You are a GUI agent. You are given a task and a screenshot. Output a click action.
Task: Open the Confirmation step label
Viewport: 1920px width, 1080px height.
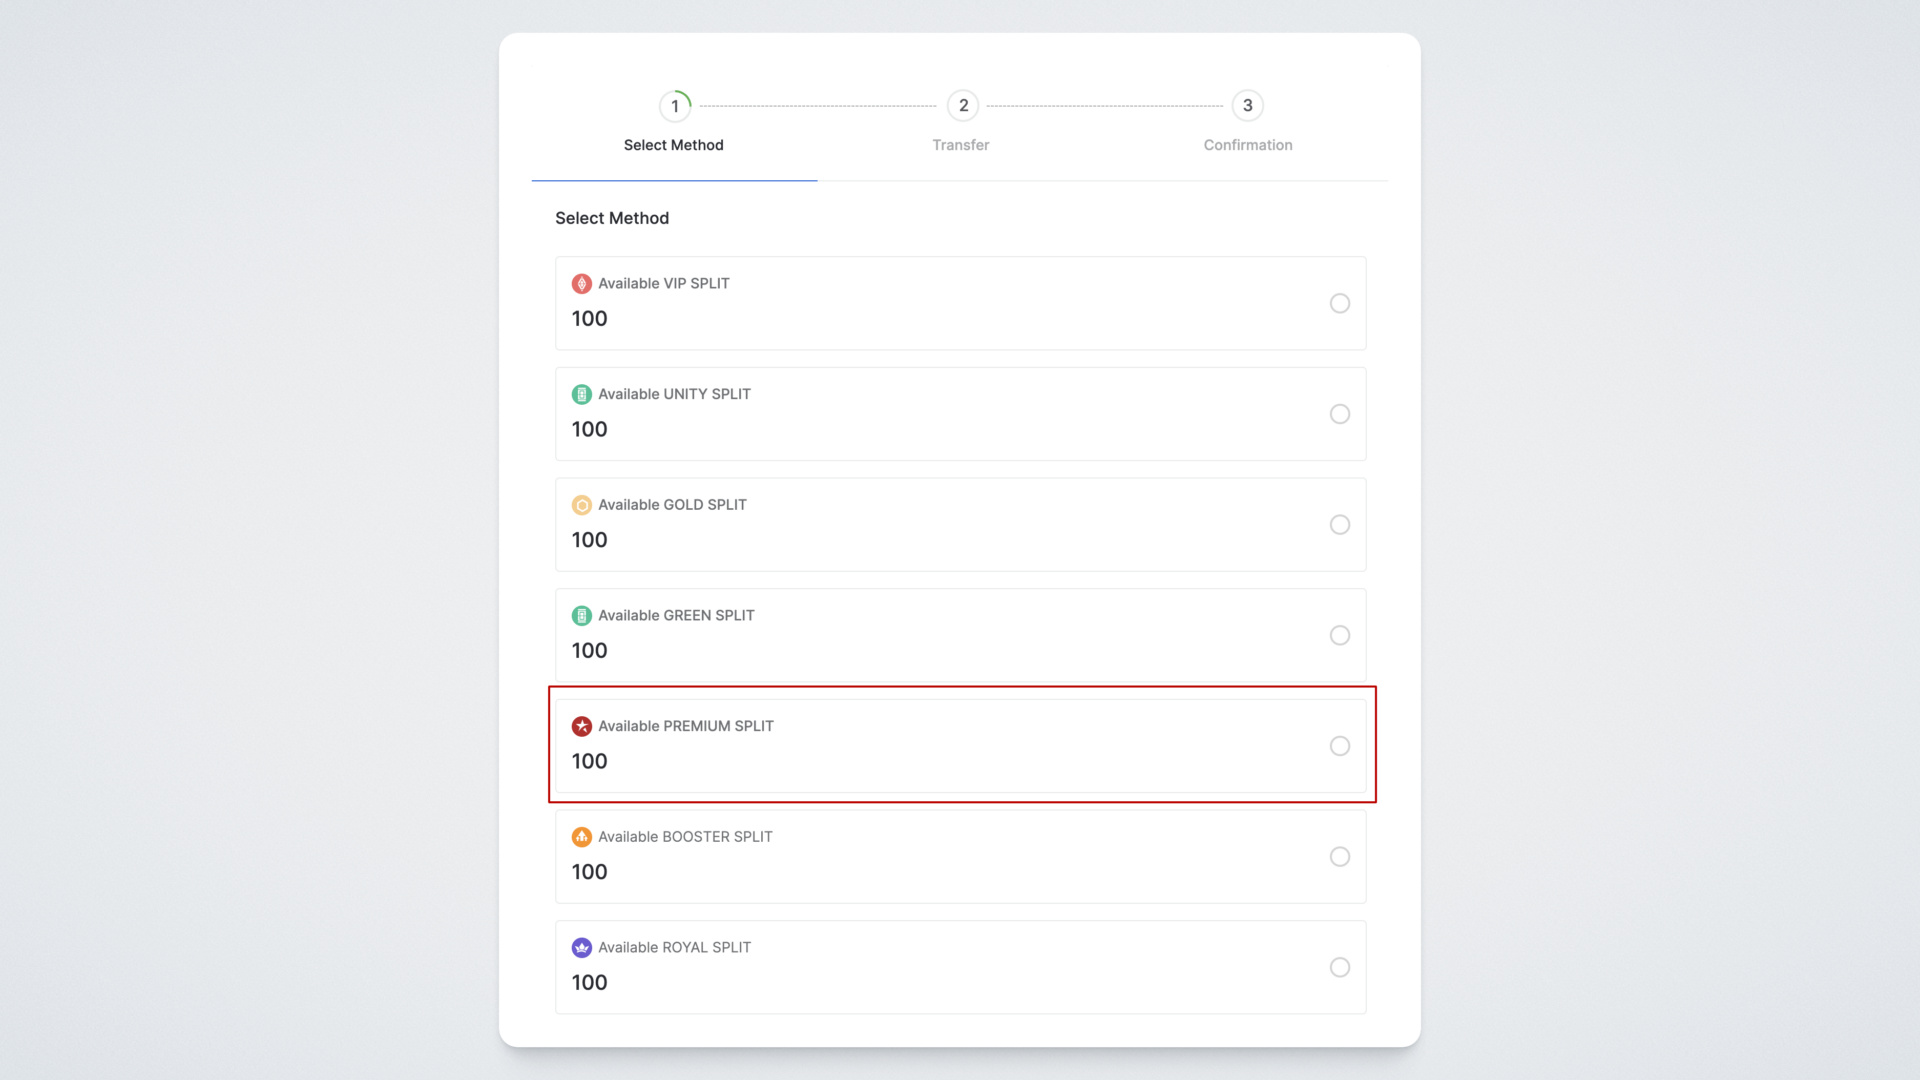(x=1247, y=145)
